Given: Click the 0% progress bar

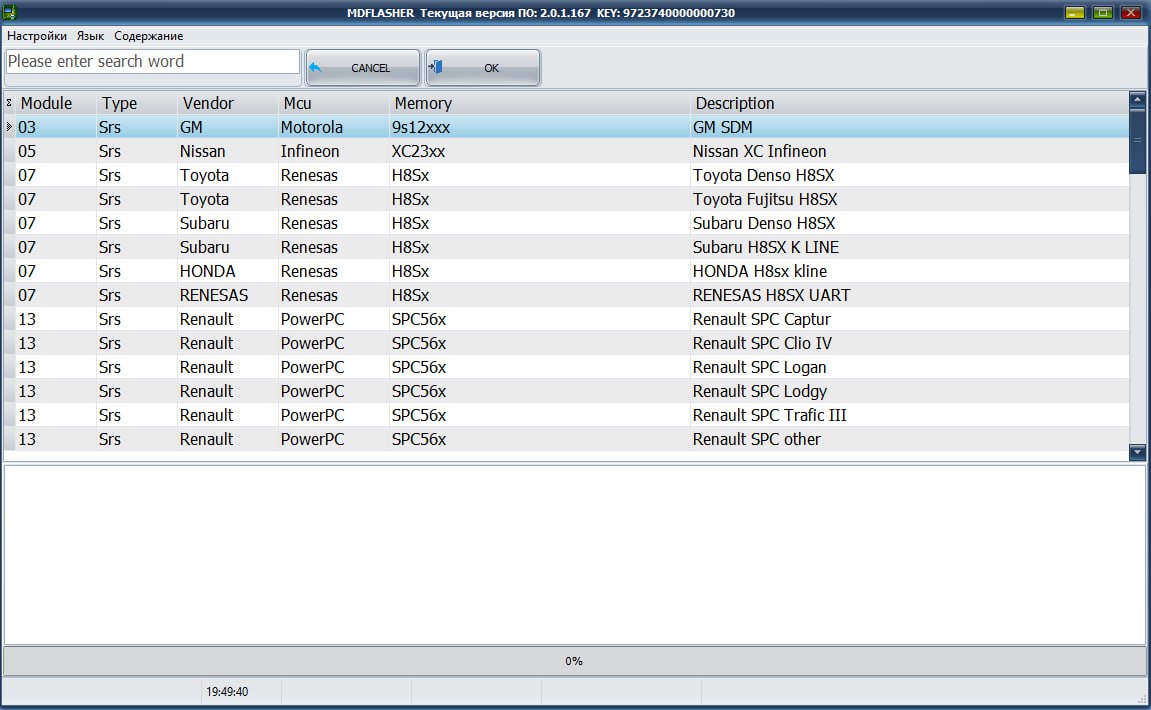Looking at the screenshot, I should click(574, 661).
